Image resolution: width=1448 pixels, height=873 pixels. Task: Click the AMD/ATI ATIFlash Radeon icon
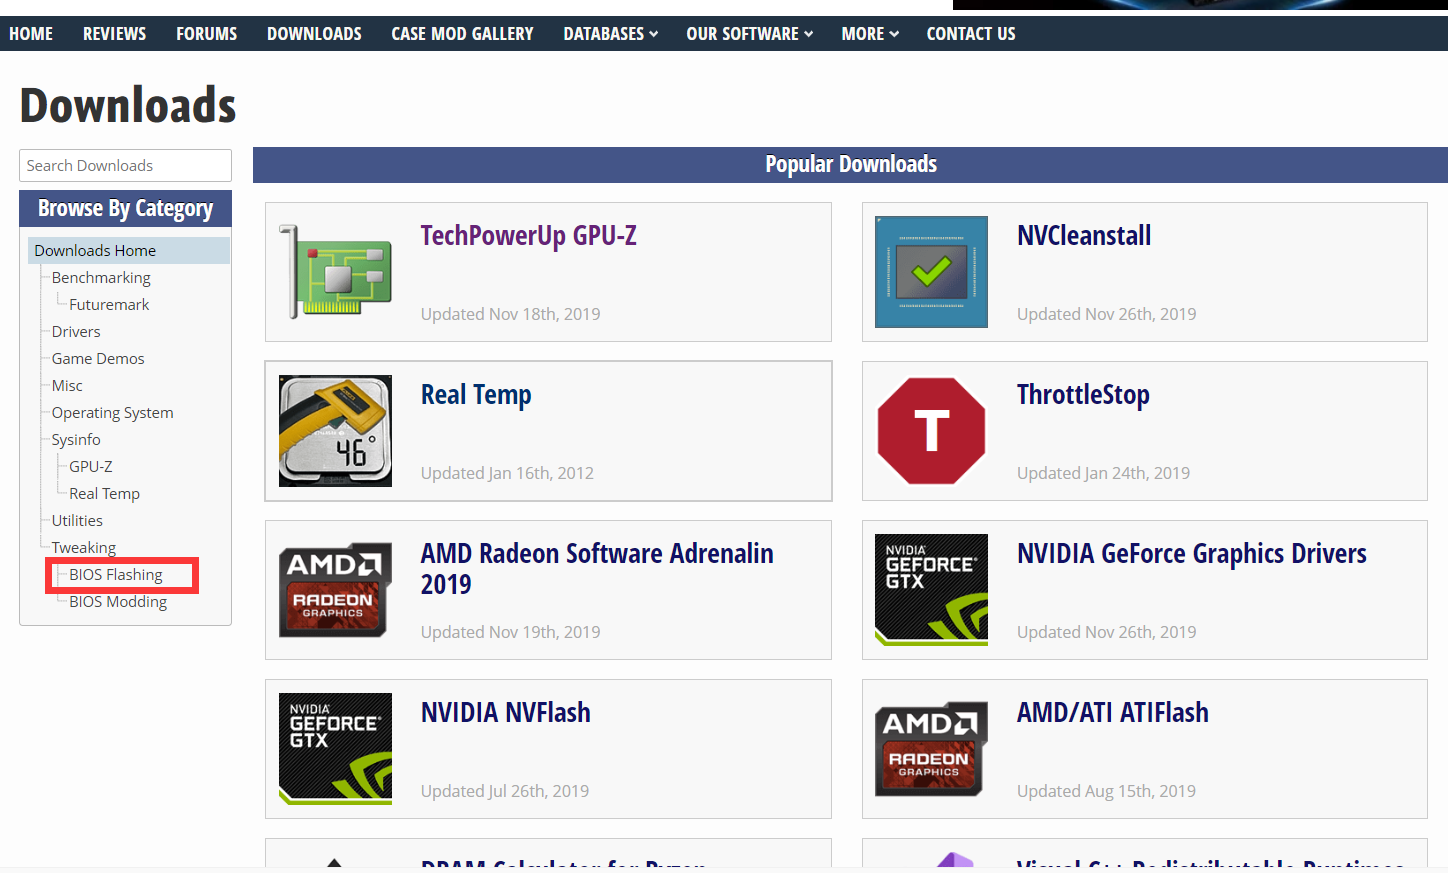pyautogui.click(x=931, y=749)
